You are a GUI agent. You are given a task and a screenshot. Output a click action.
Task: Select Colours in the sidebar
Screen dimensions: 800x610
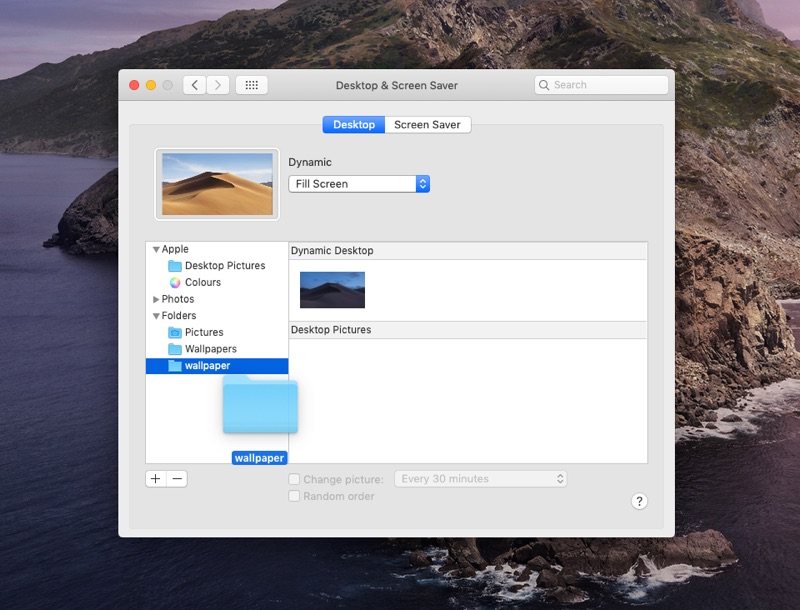point(217,283)
